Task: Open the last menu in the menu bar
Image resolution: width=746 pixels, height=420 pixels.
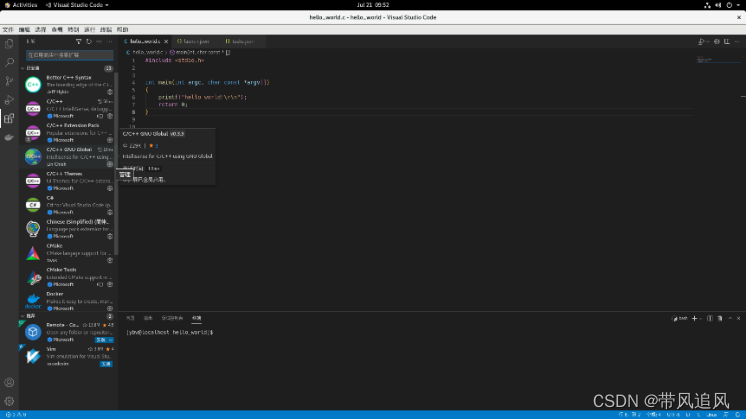Action: click(x=123, y=29)
